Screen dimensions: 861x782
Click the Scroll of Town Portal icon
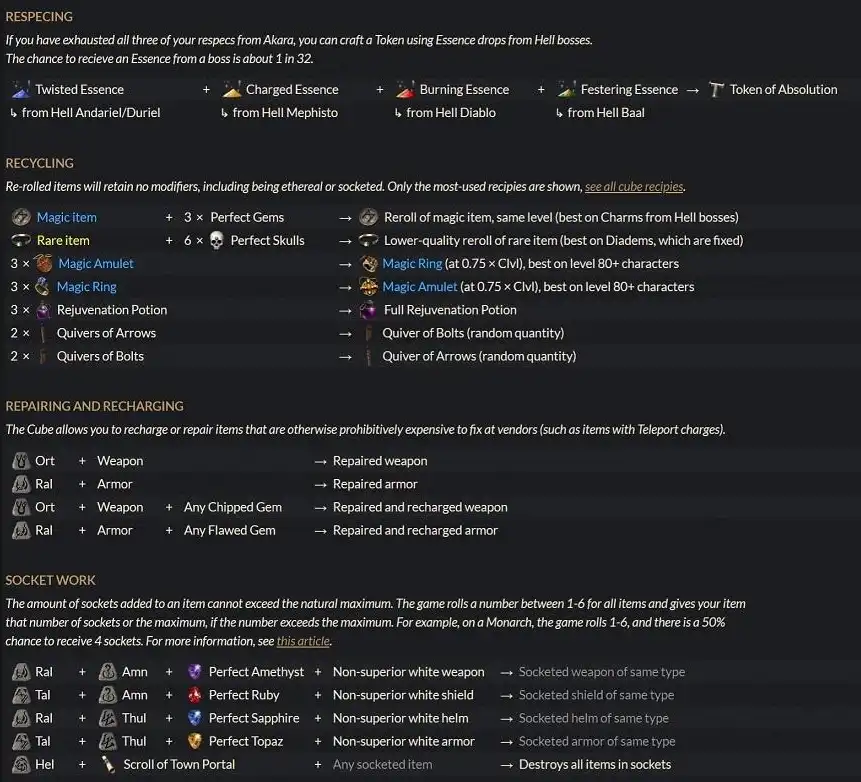108,764
